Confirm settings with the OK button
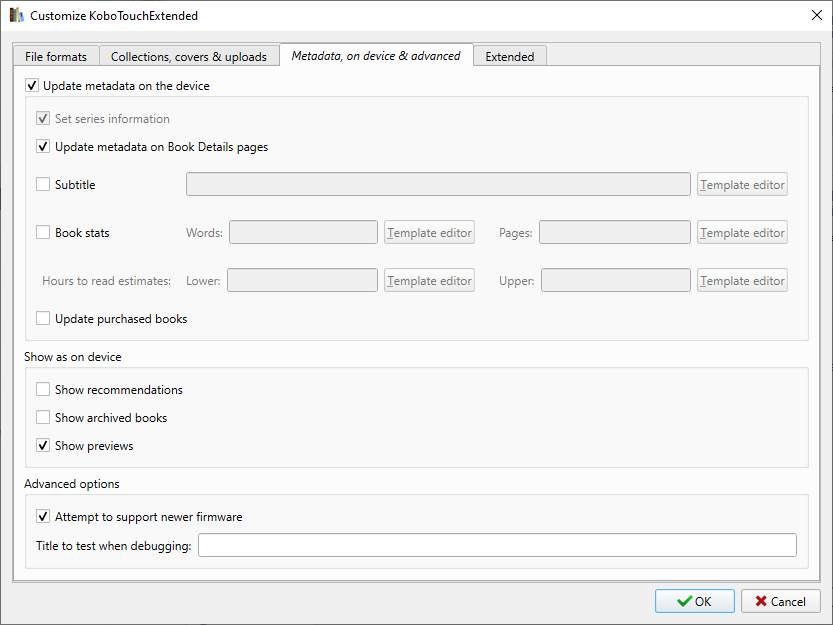 tap(695, 601)
